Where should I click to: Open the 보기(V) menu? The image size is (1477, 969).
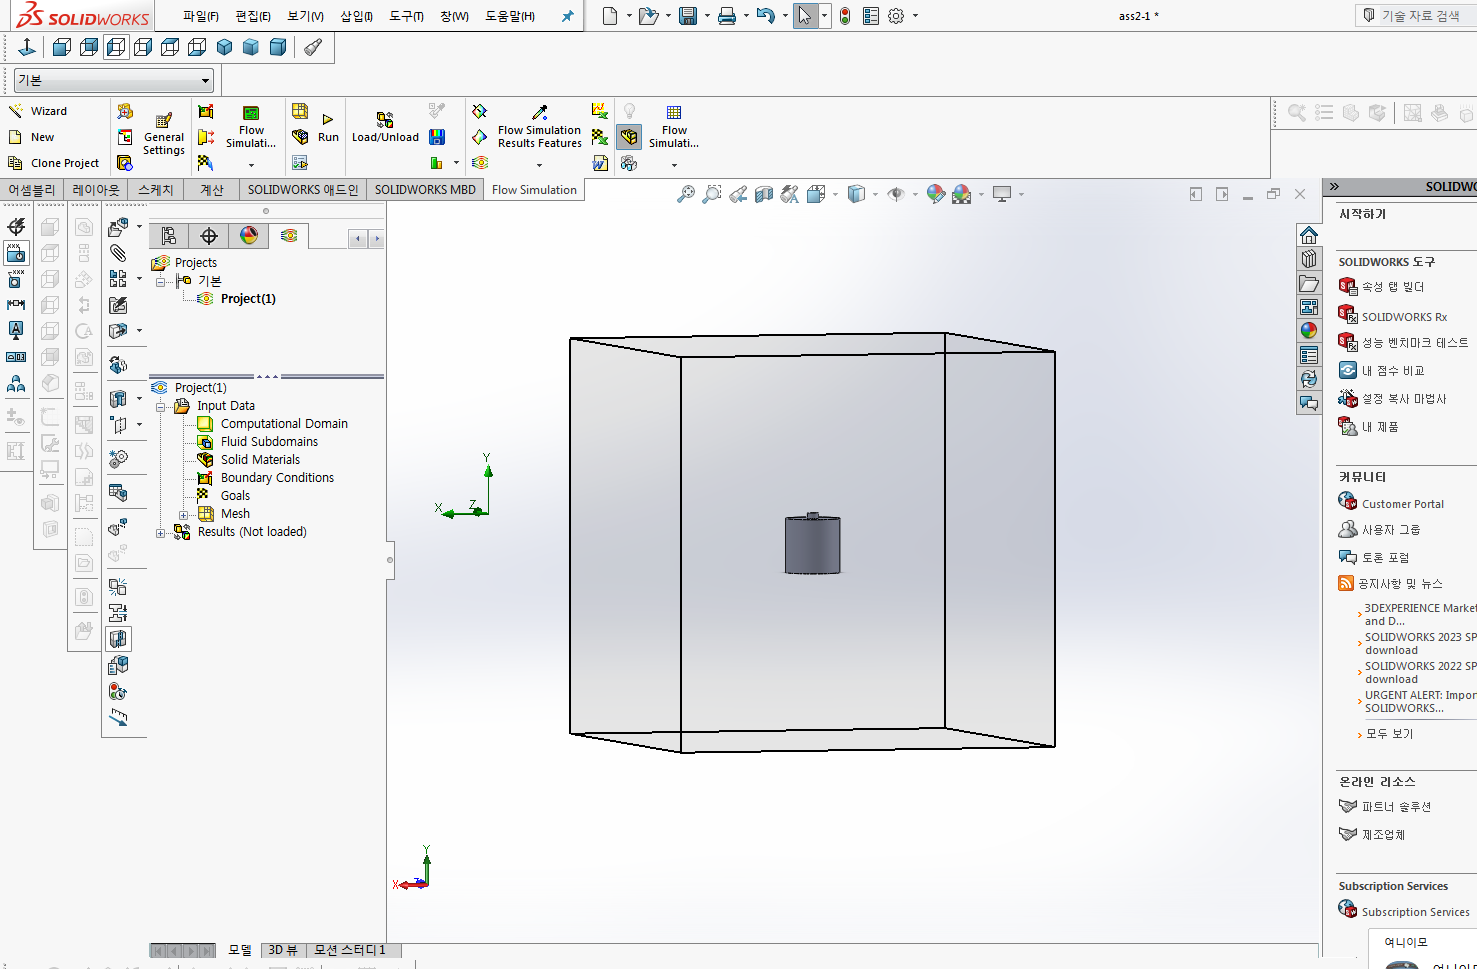305,16
